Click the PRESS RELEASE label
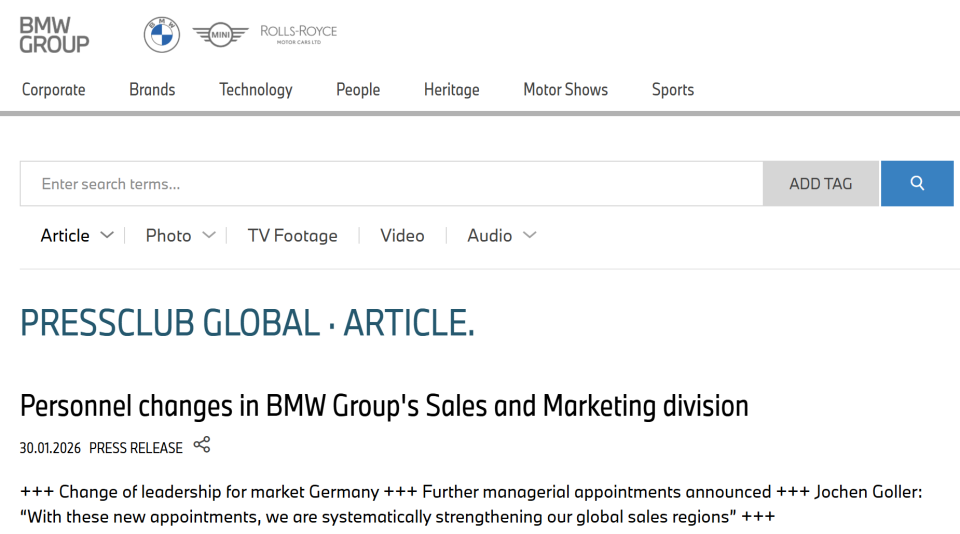Image resolution: width=960 pixels, height=534 pixels. pyautogui.click(x=136, y=448)
